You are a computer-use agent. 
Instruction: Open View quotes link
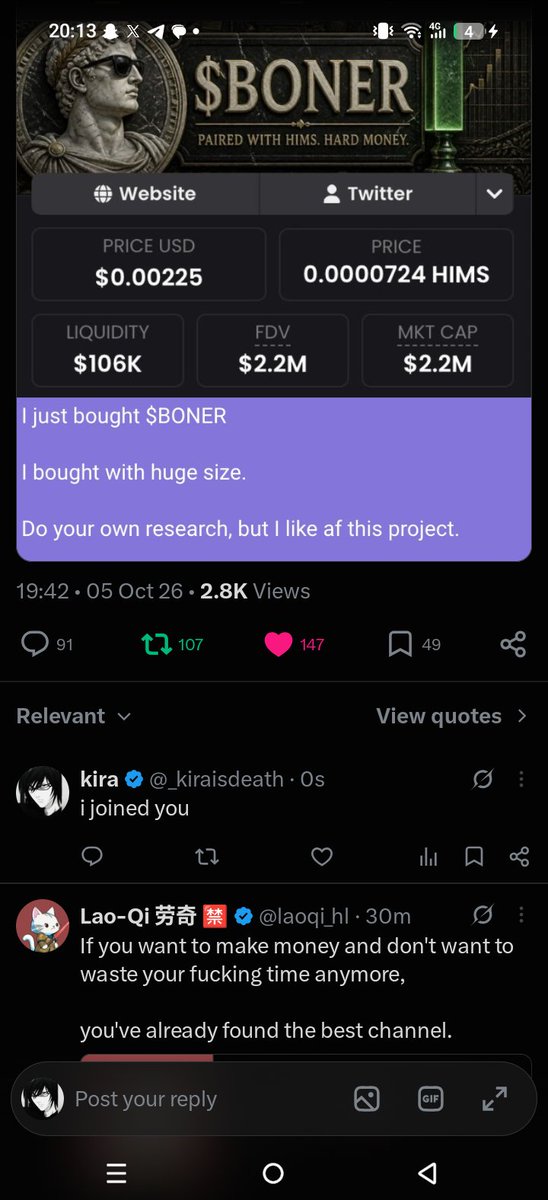click(452, 716)
